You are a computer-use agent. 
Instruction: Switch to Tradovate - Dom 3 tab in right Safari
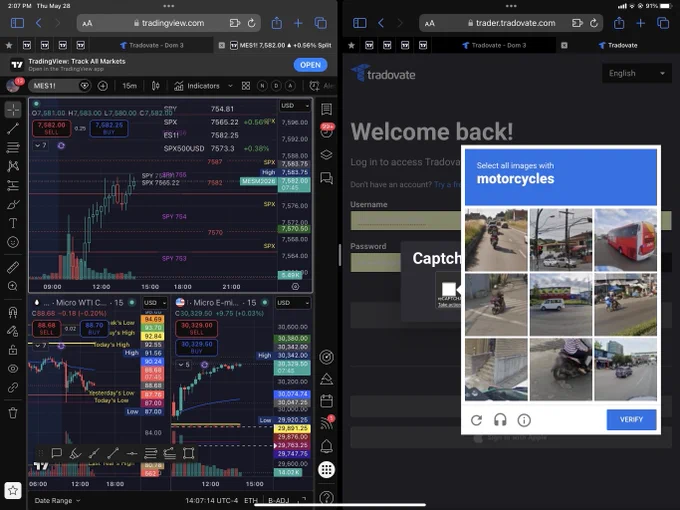494,45
